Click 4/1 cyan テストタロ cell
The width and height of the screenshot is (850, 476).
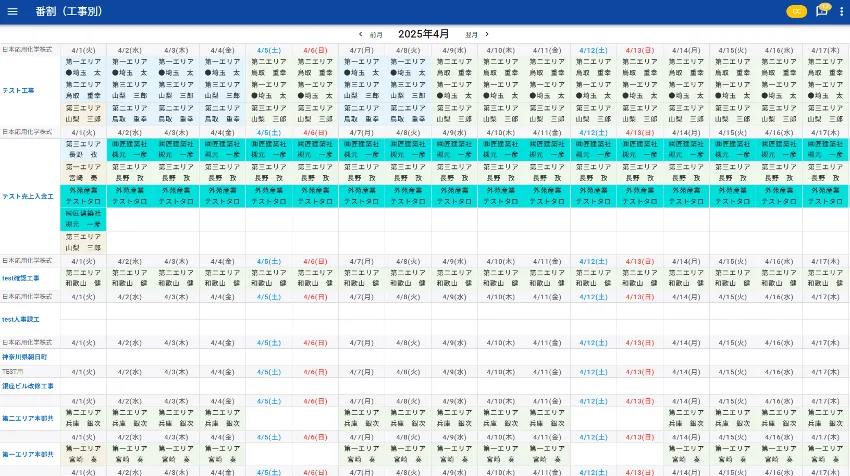click(x=83, y=196)
